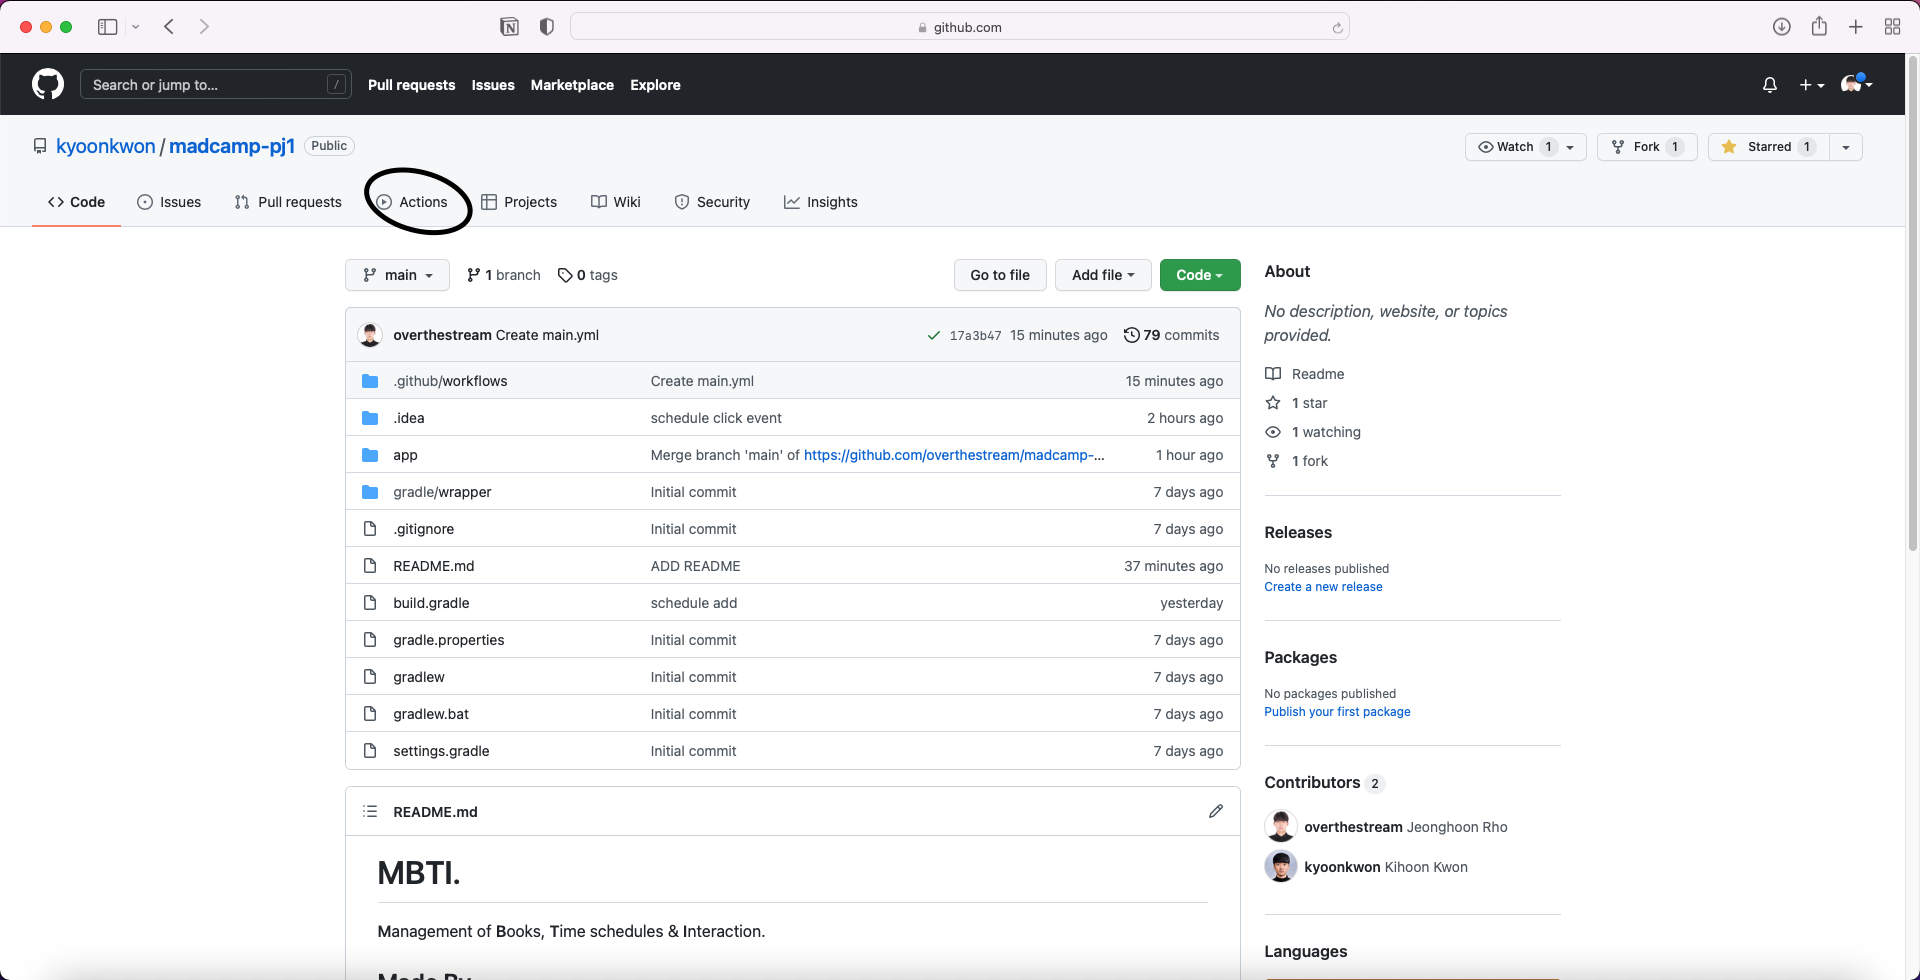Open Explore in top navigation

tap(655, 85)
